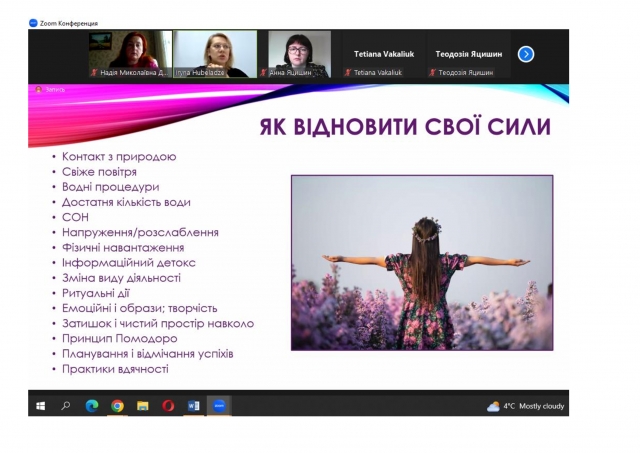
Task: Open File Explorer from taskbar
Action: [143, 406]
